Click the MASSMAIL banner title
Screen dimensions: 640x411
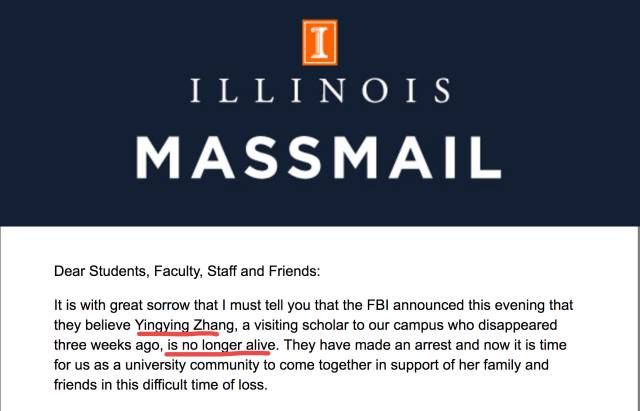[x=320, y=157]
